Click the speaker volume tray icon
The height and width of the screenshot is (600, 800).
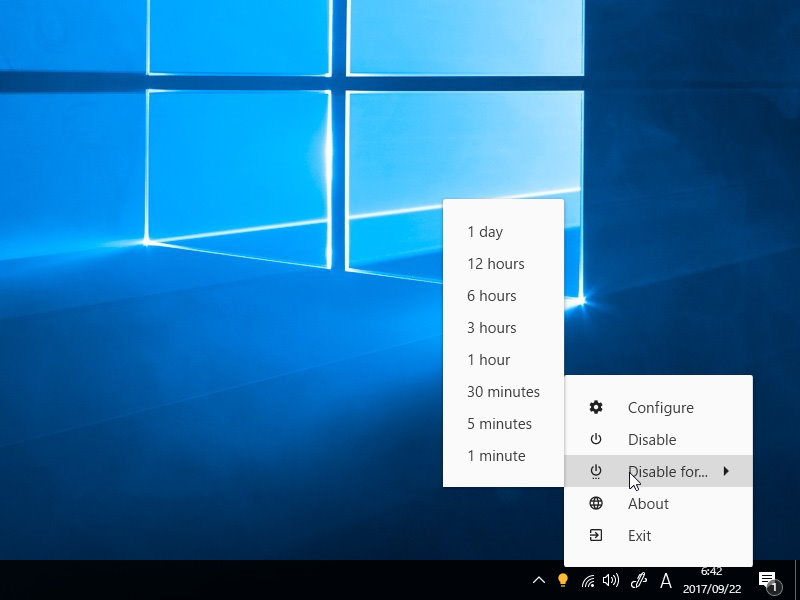point(611,580)
